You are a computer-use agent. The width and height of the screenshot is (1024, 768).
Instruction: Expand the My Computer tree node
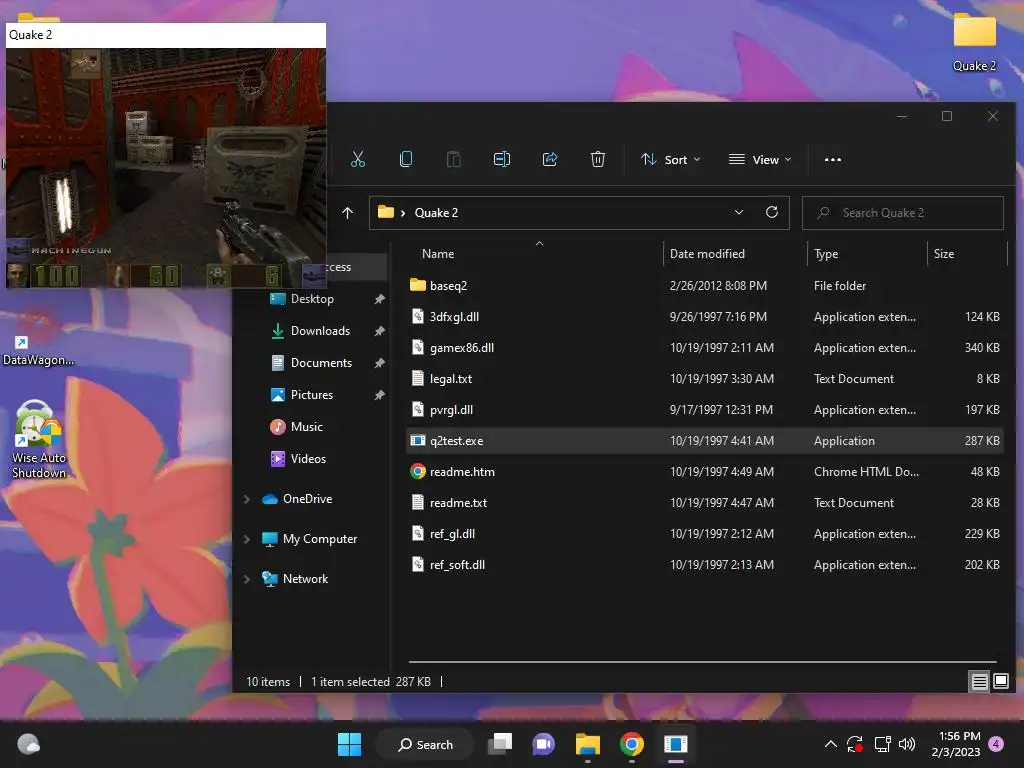(x=247, y=539)
